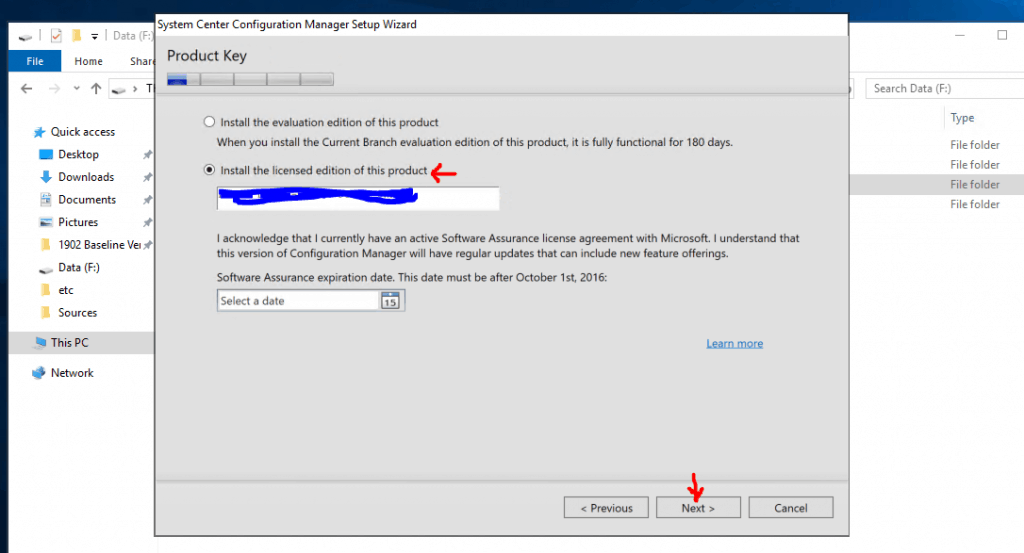This screenshot has width=1024, height=553.
Task: Click the Next button in wizard
Action: pyautogui.click(x=698, y=507)
